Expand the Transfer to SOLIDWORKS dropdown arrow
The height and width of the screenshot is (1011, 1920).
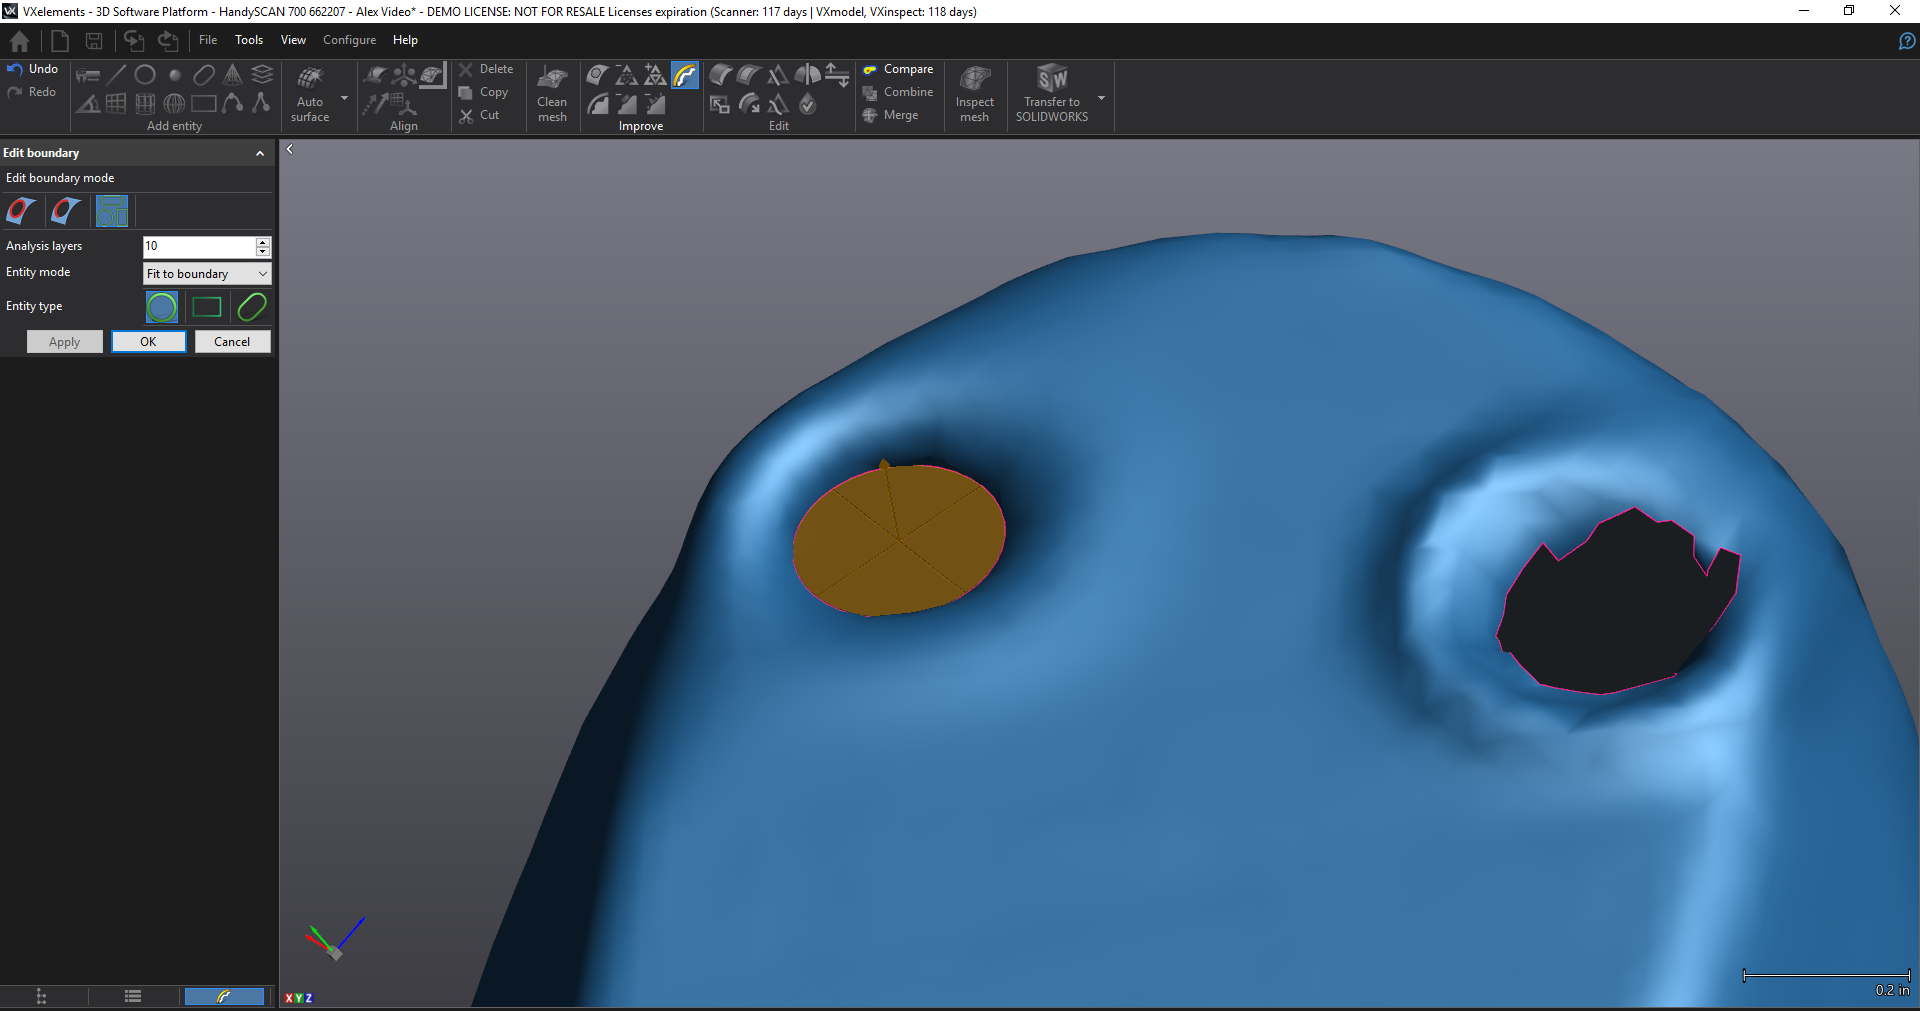click(1101, 98)
